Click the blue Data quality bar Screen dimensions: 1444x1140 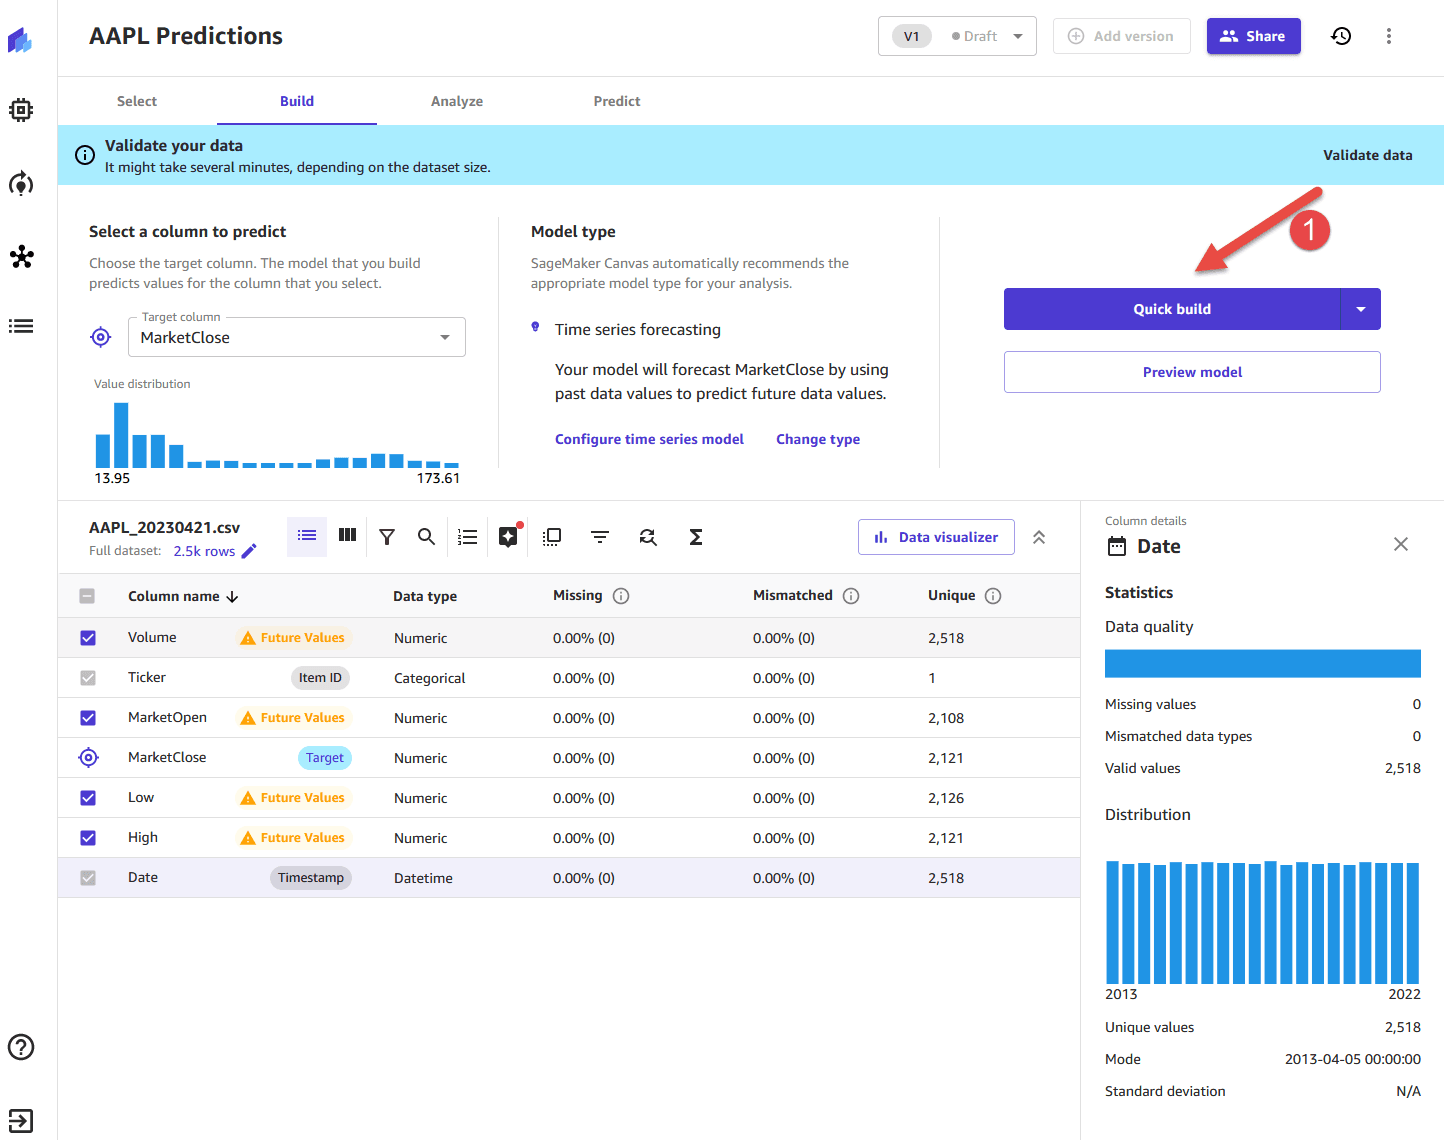pos(1263,664)
